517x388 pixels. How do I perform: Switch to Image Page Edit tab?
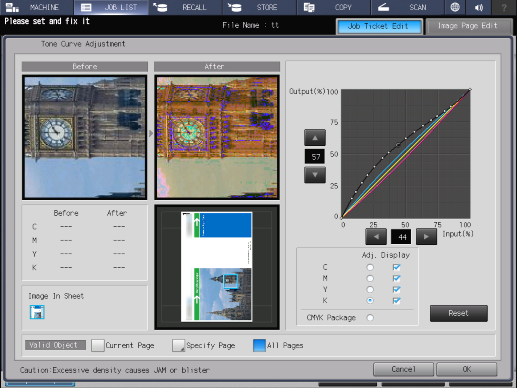click(x=468, y=26)
